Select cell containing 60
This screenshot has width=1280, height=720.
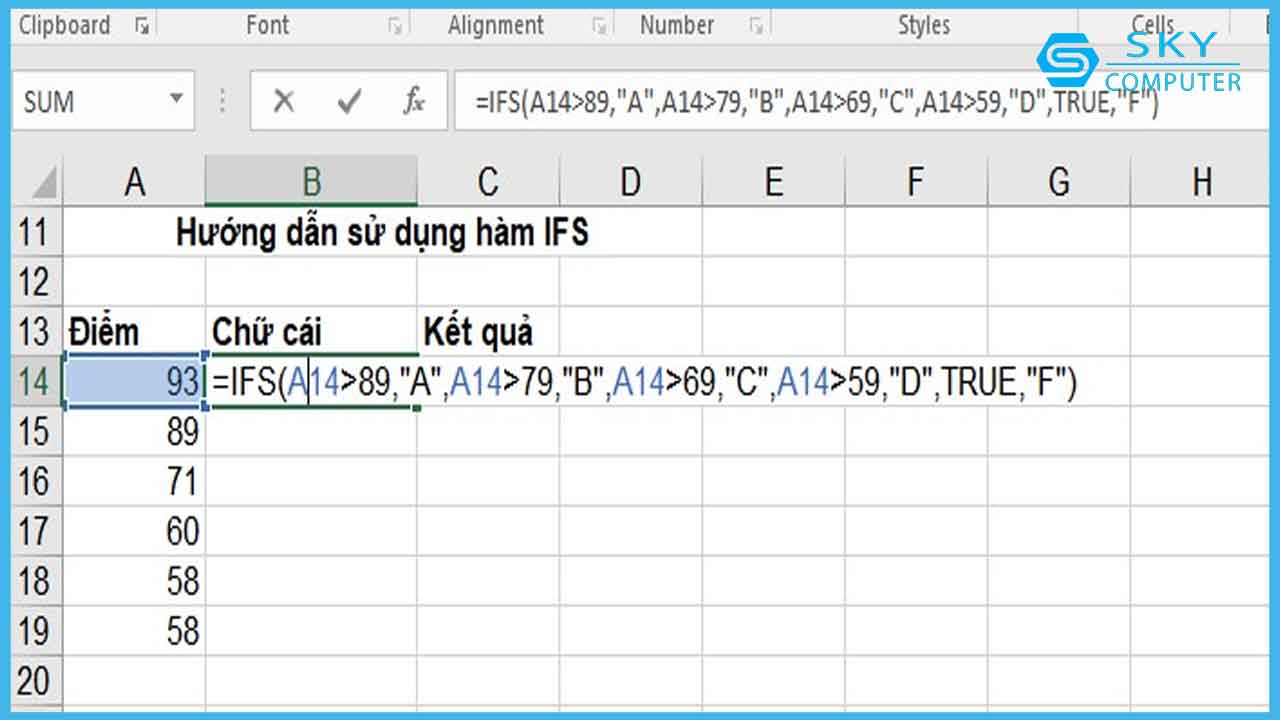(134, 532)
